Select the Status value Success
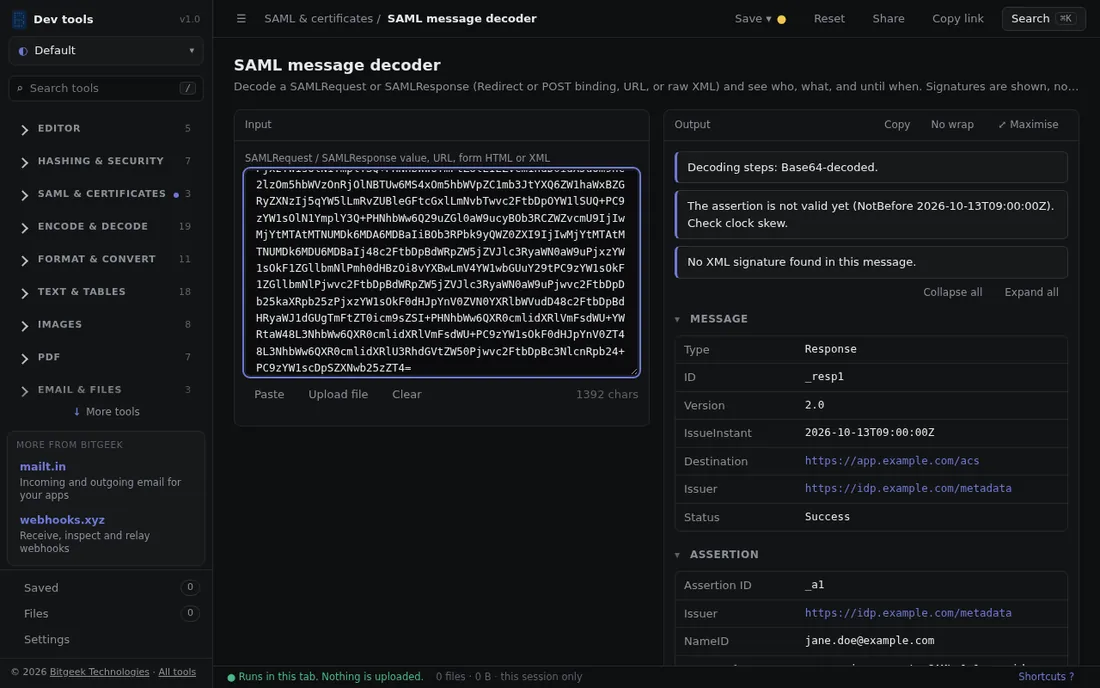 tap(827, 517)
